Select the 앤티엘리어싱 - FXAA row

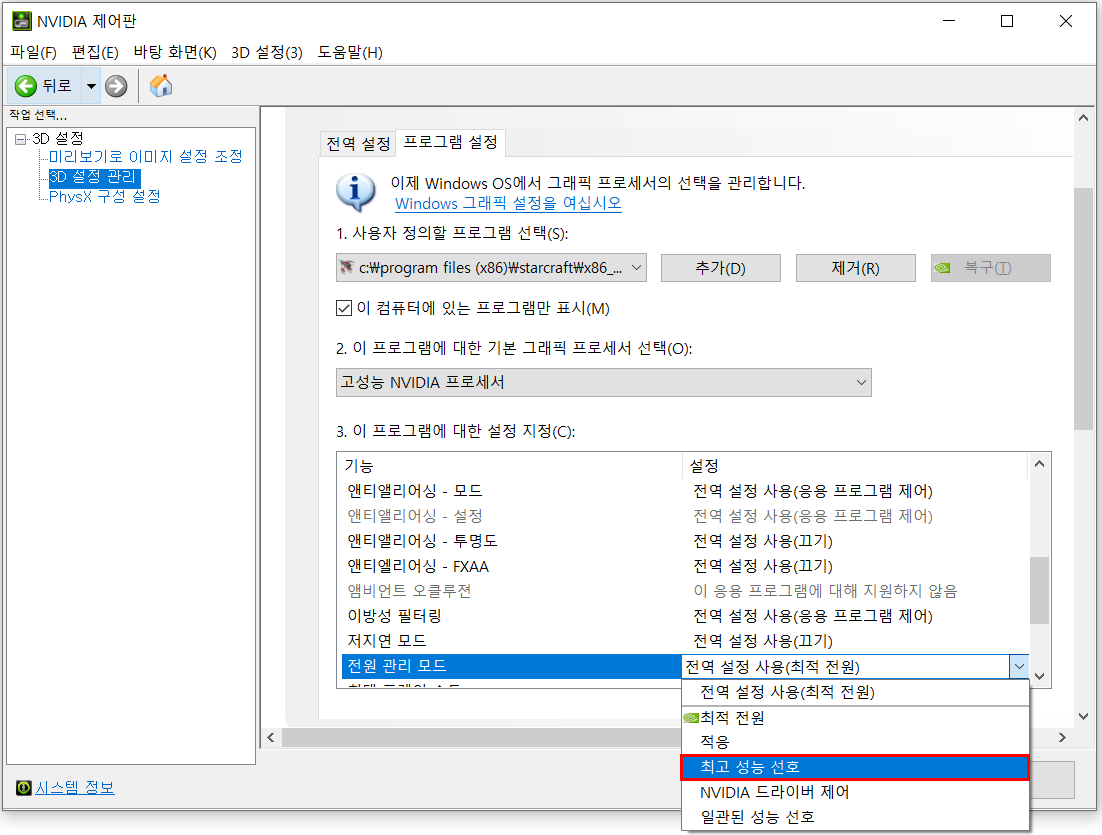pyautogui.click(x=685, y=566)
